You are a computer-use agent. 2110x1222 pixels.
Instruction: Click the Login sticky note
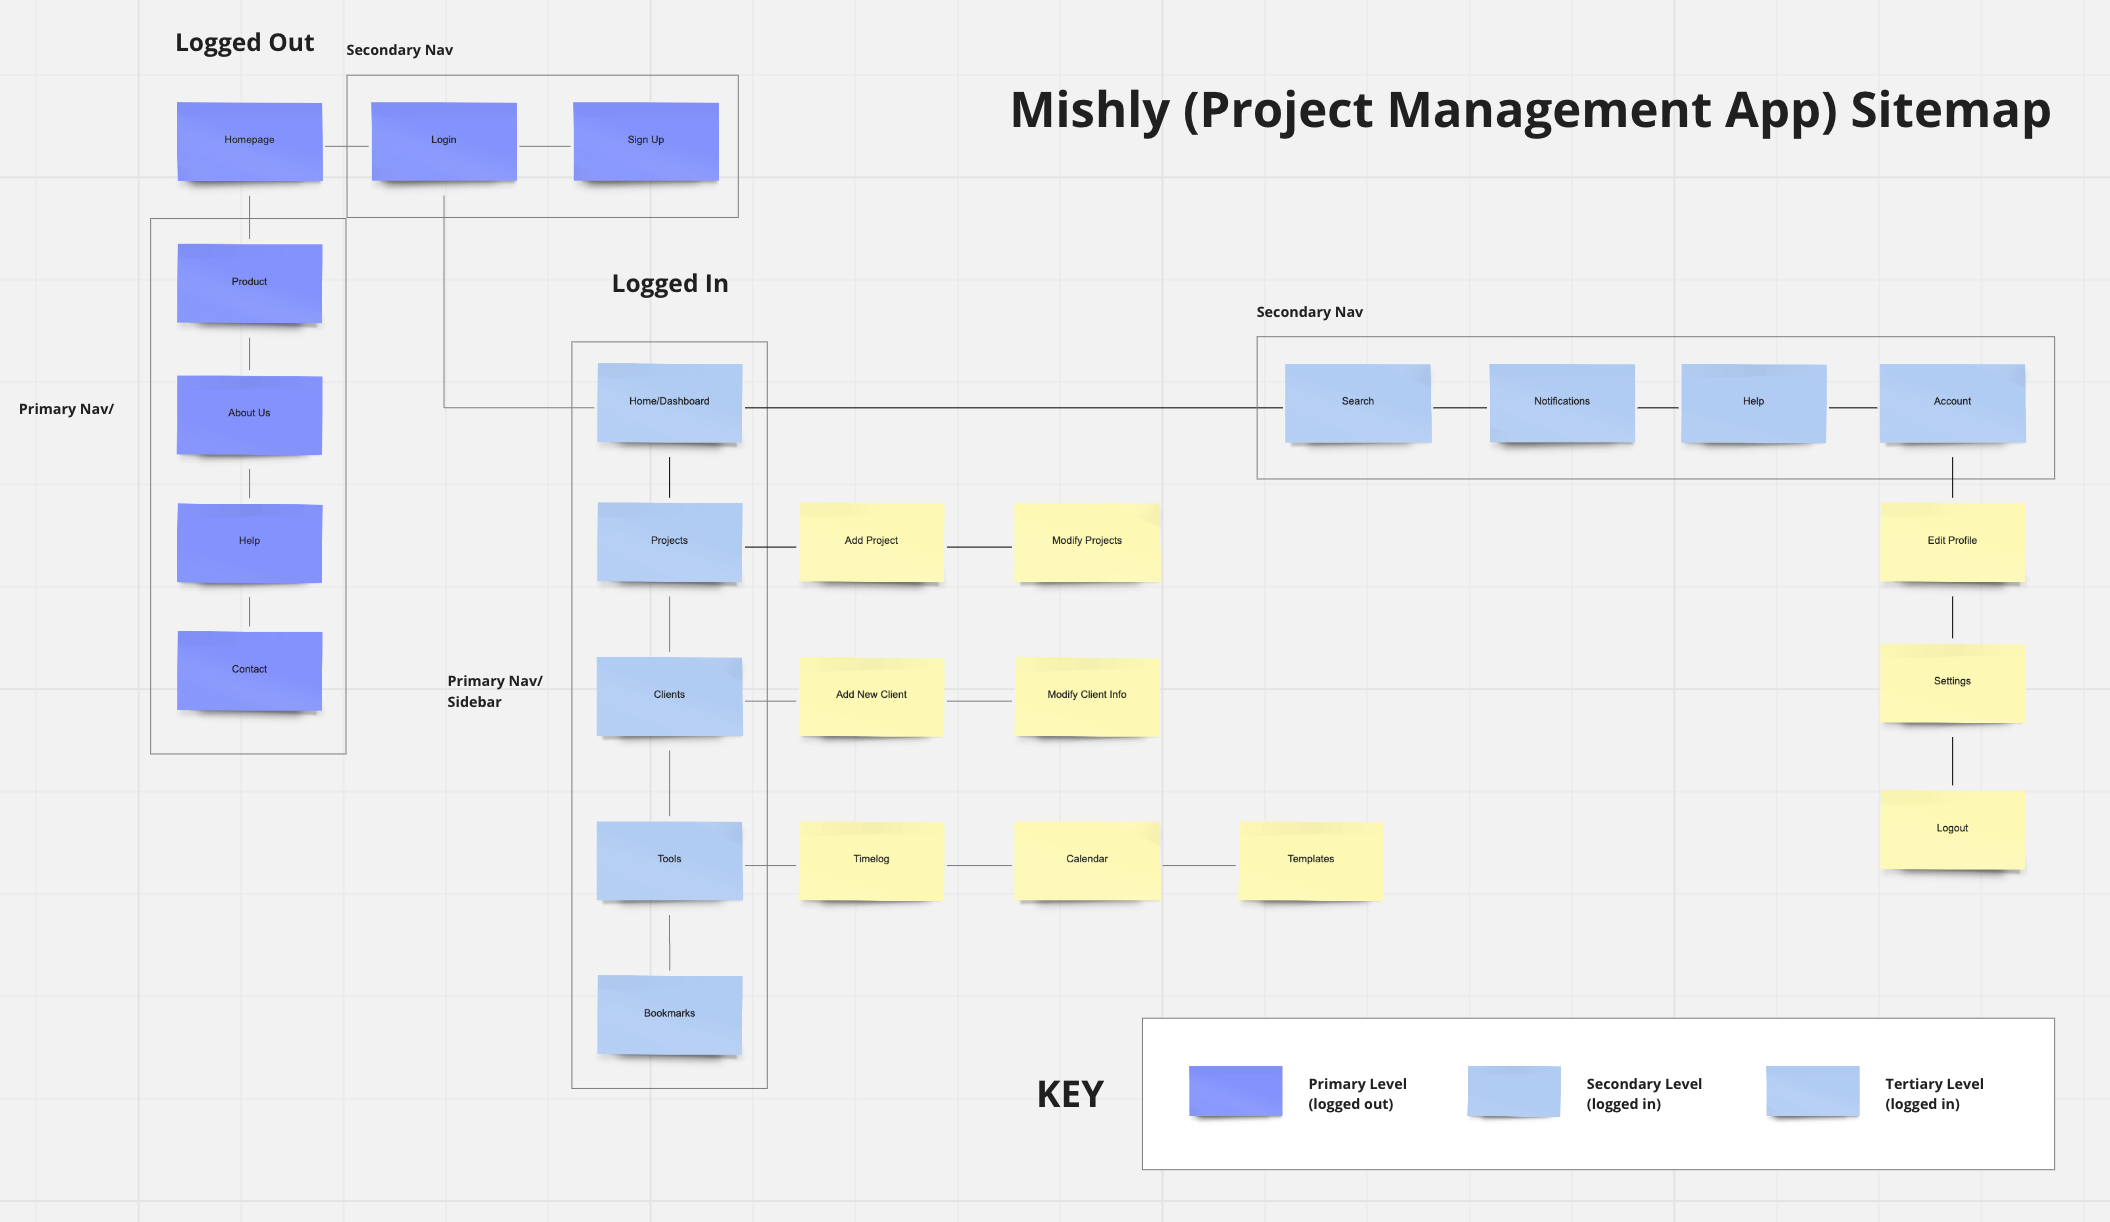point(444,141)
